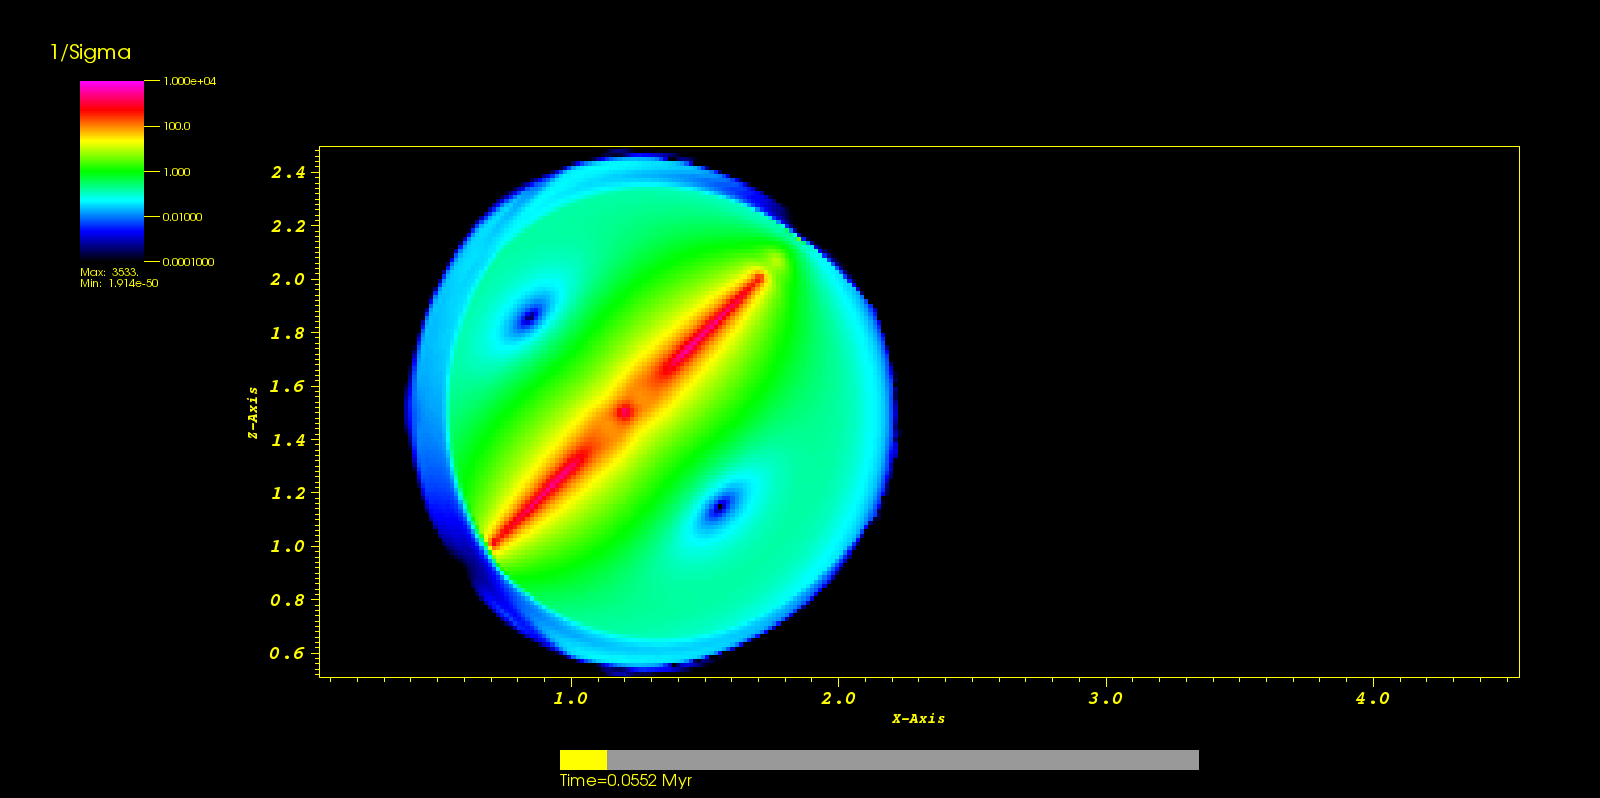Click Z-axis tick label '1.2'
The width and height of the screenshot is (1600, 798).
tap(288, 493)
